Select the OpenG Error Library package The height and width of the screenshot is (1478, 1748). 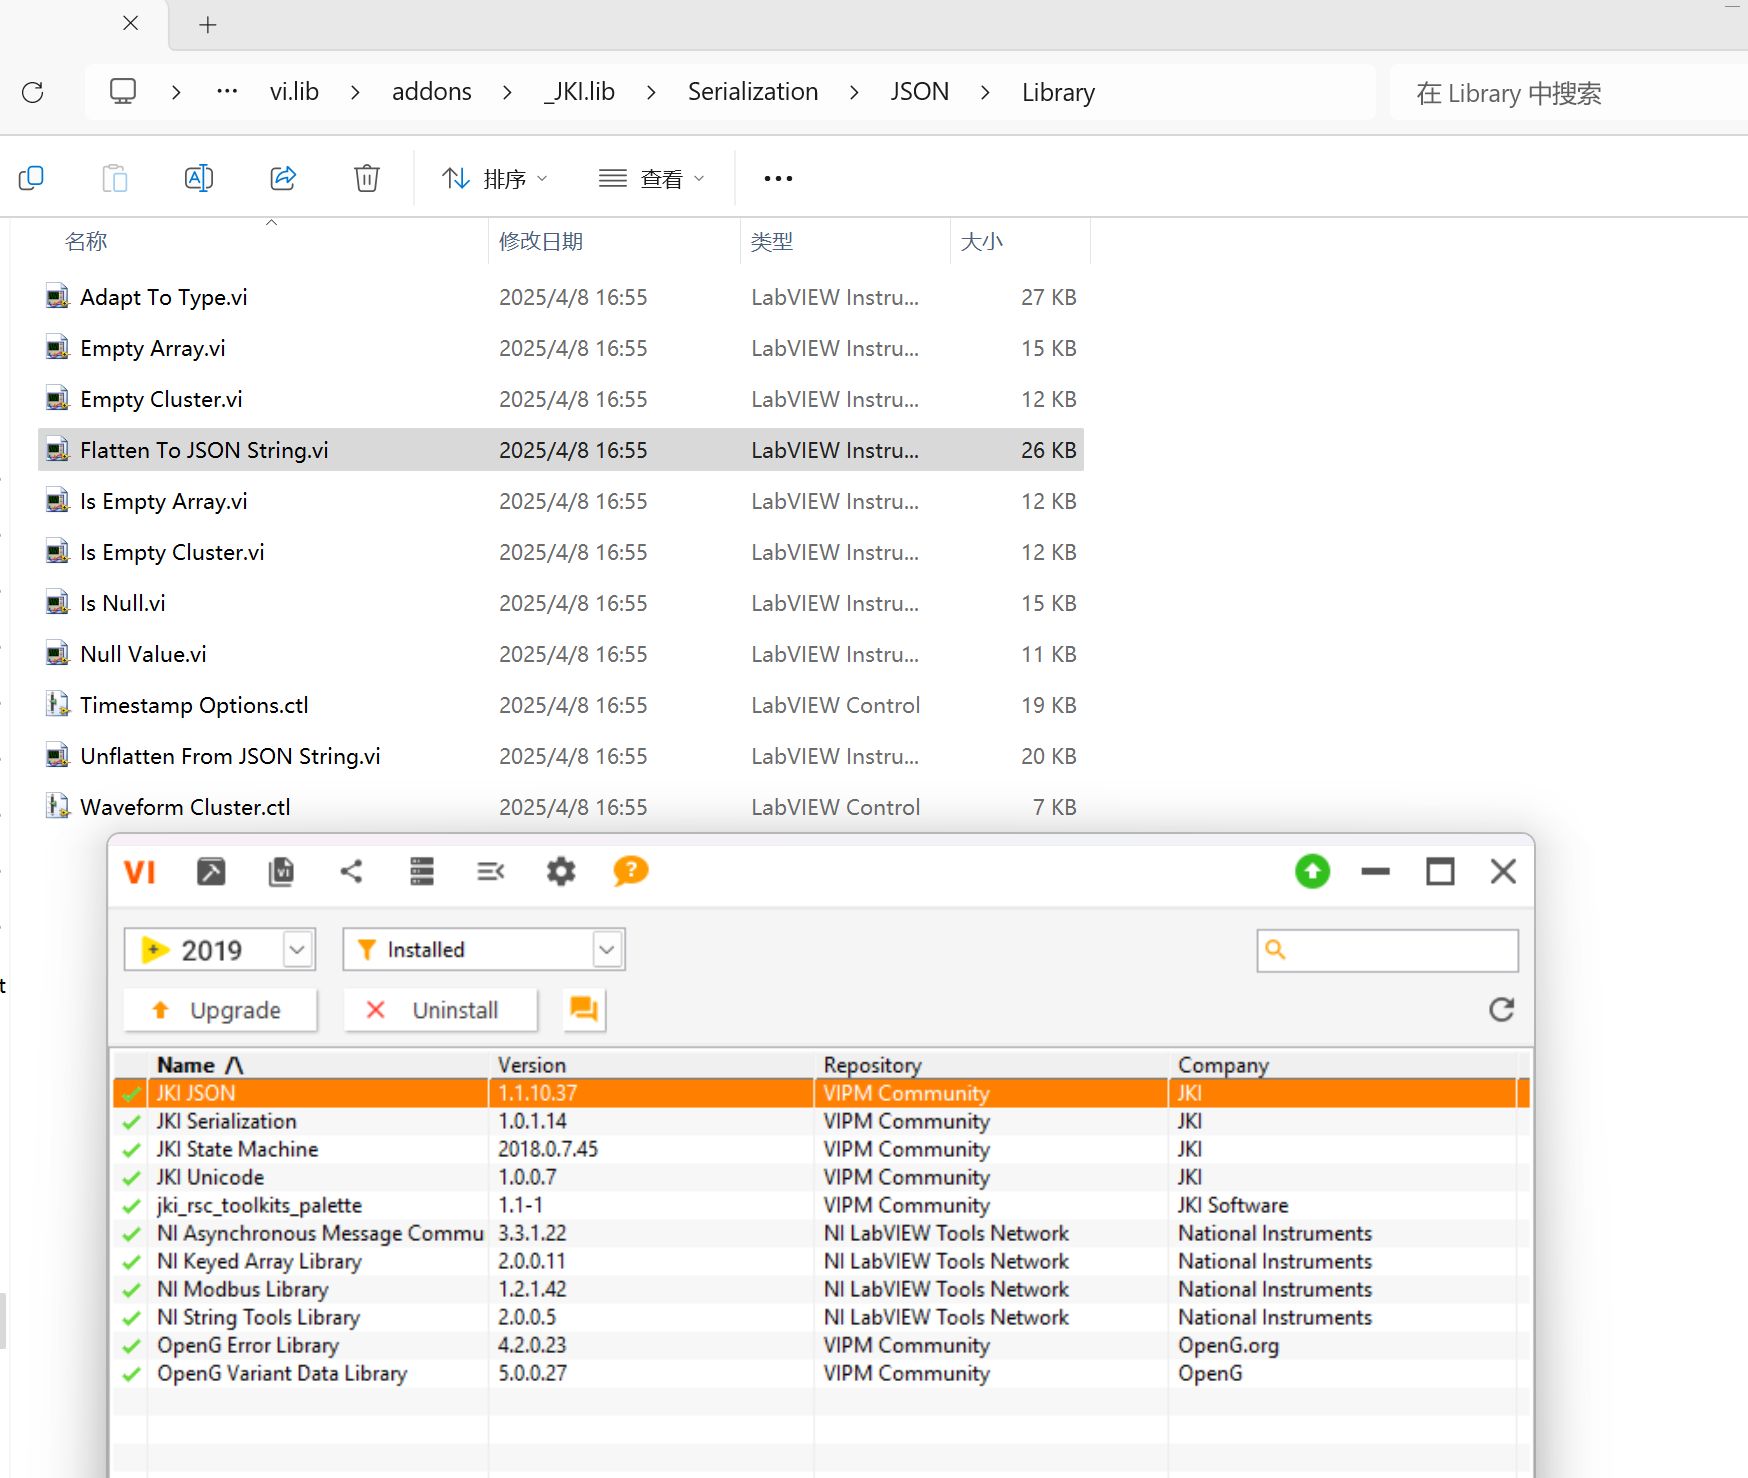(821, 1345)
